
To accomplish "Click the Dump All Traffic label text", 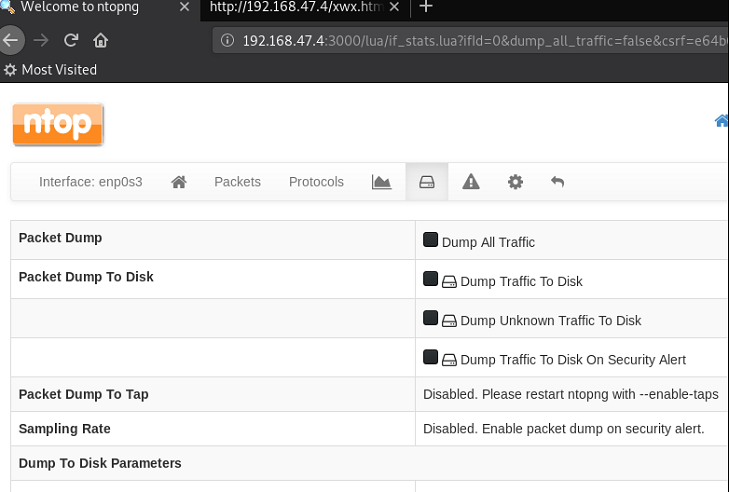I will [x=488, y=242].
